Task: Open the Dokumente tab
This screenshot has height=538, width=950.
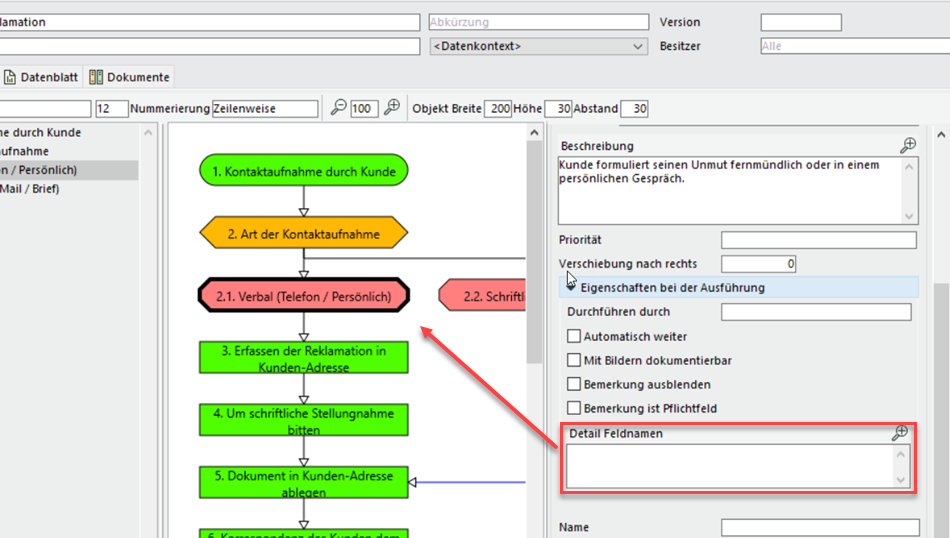Action: pos(130,77)
